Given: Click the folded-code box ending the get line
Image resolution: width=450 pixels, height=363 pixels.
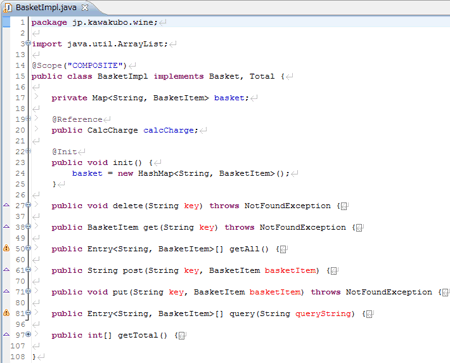Looking at the screenshot, I should pyautogui.click(x=359, y=228).
